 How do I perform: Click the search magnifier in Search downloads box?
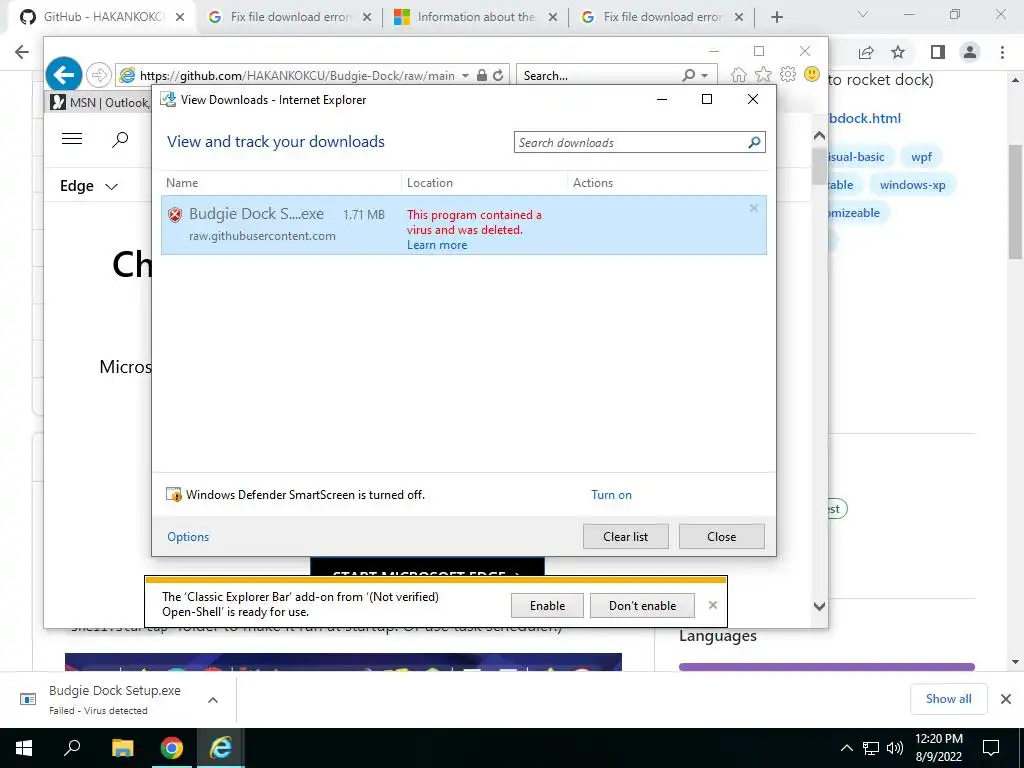click(754, 142)
